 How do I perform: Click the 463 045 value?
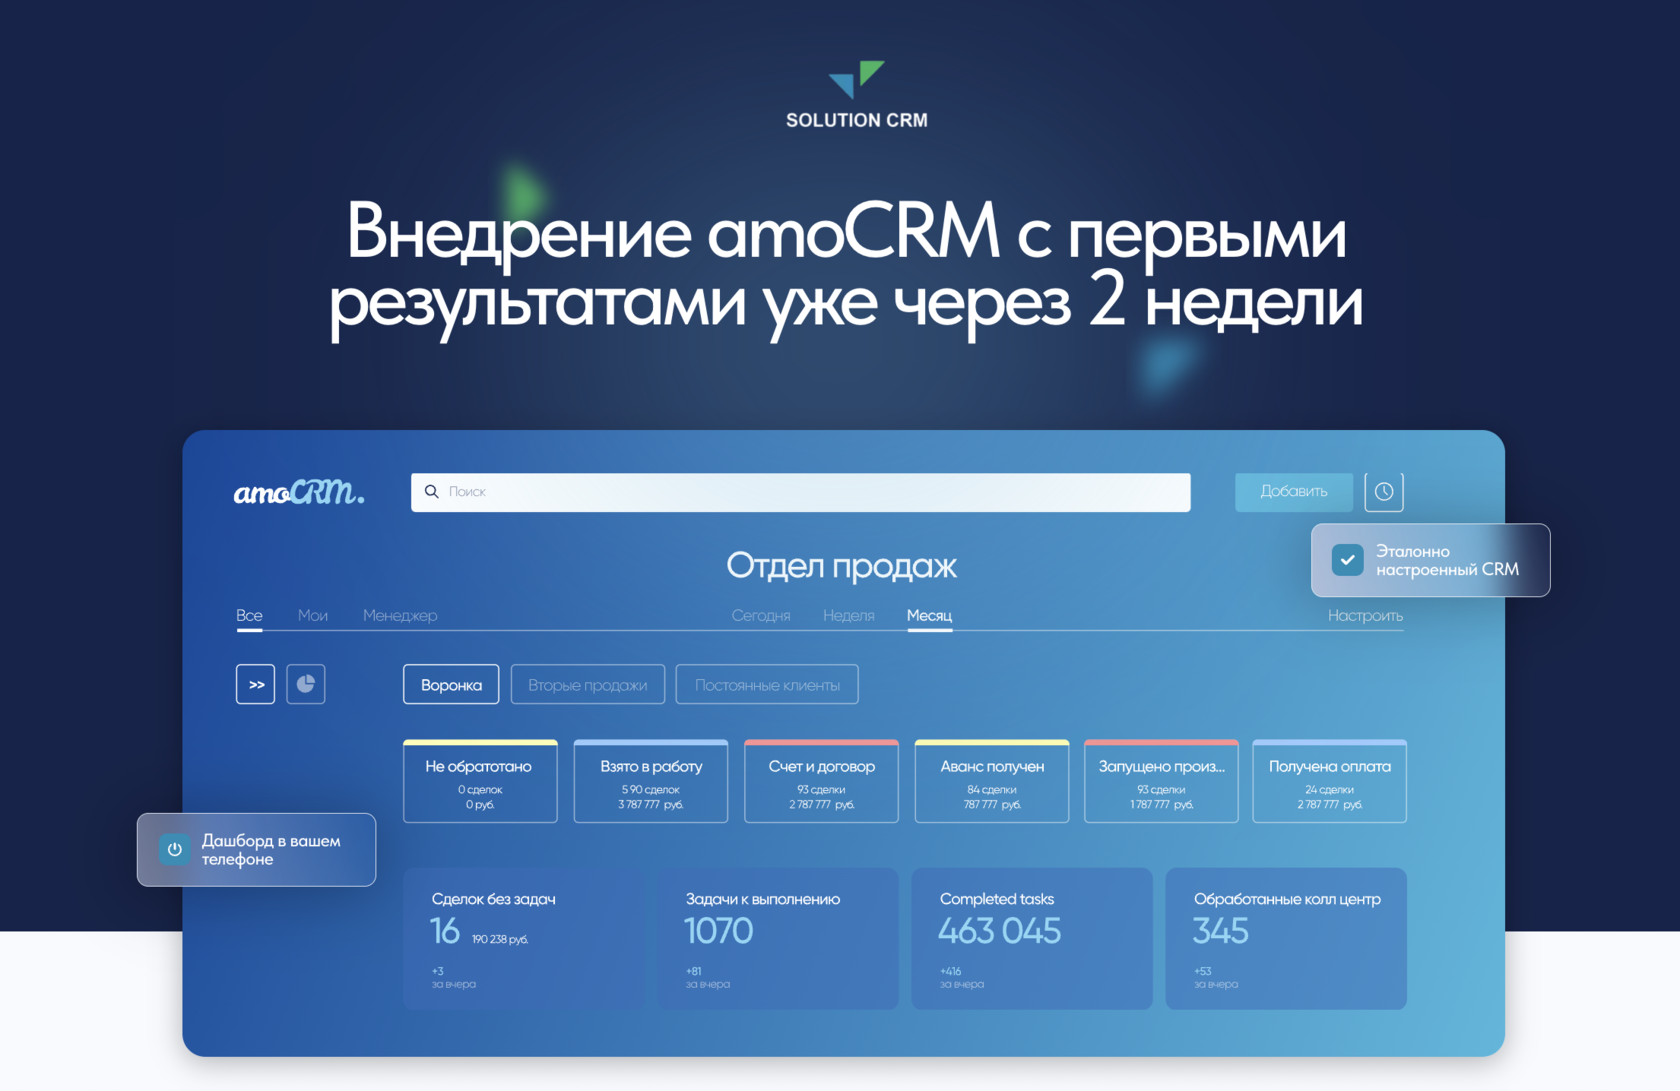[1000, 932]
